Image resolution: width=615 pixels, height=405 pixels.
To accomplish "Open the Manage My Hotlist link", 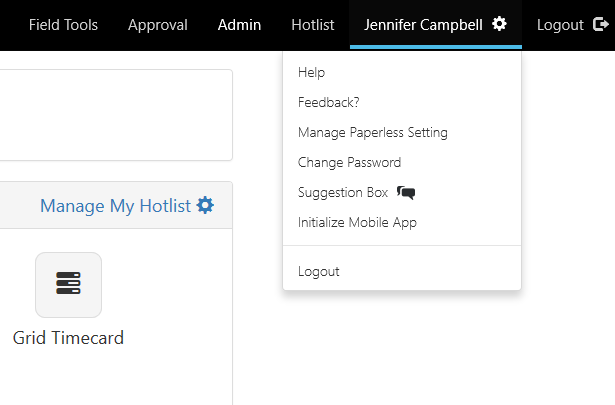I will [x=115, y=205].
